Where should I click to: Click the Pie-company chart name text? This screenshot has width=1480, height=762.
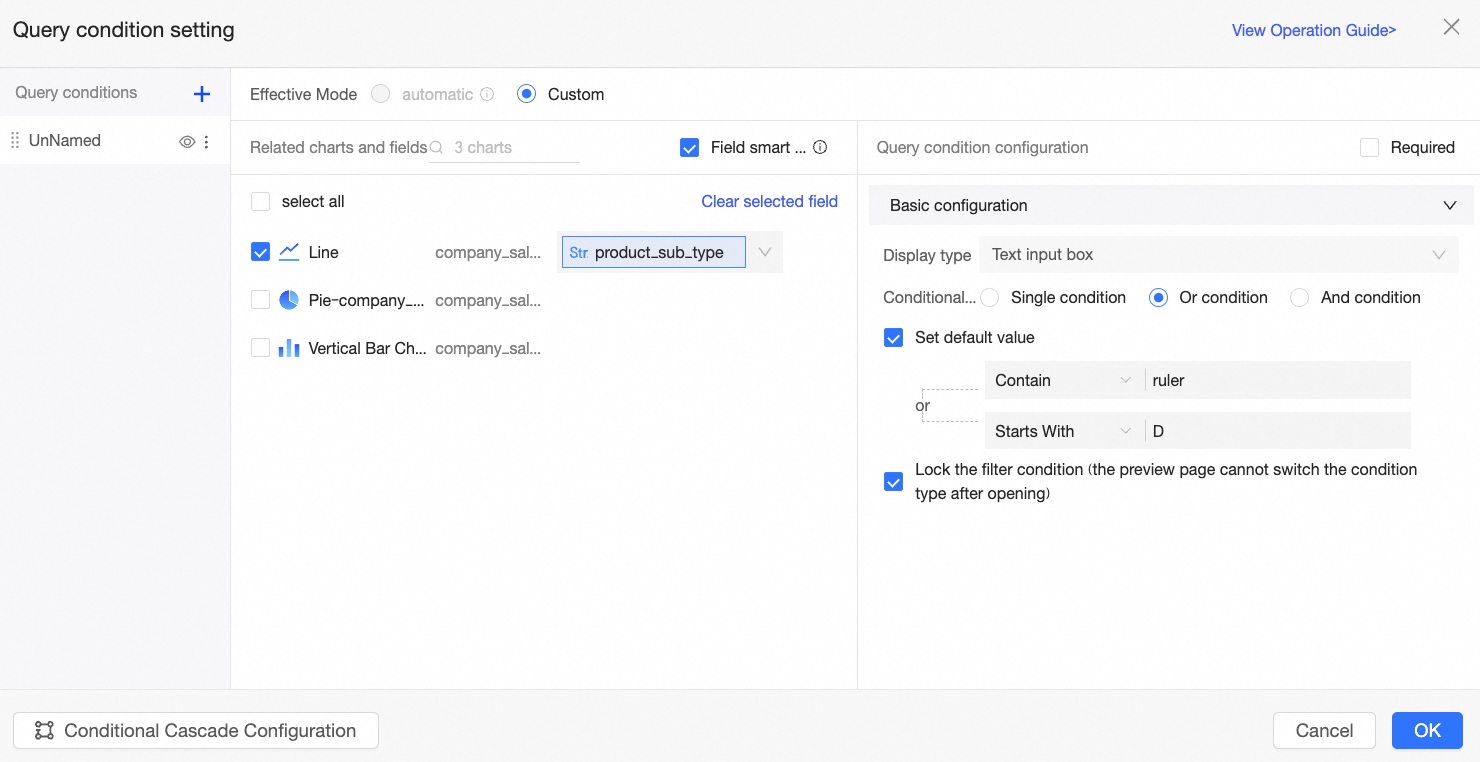(366, 300)
